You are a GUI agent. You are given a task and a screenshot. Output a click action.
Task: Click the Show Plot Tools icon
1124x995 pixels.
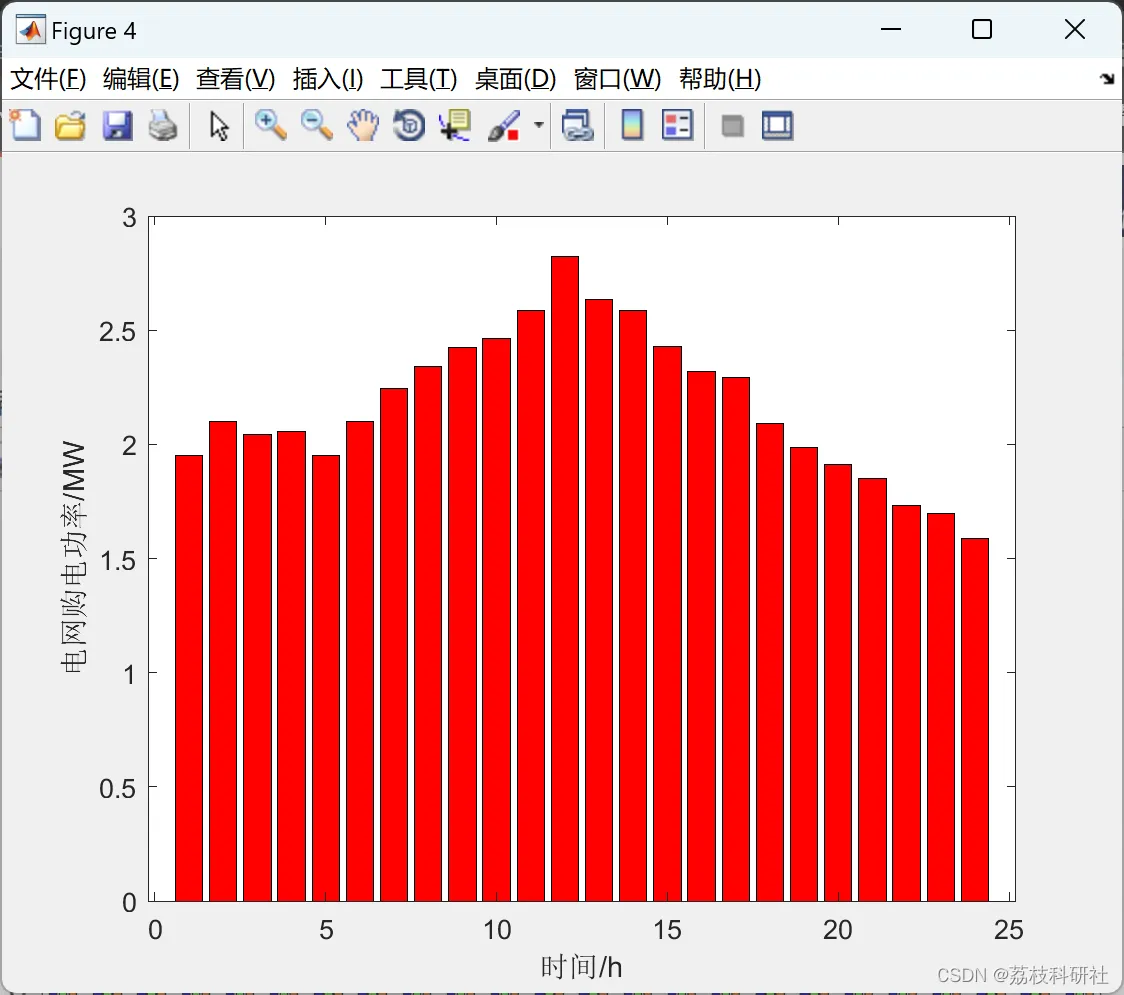pos(777,125)
